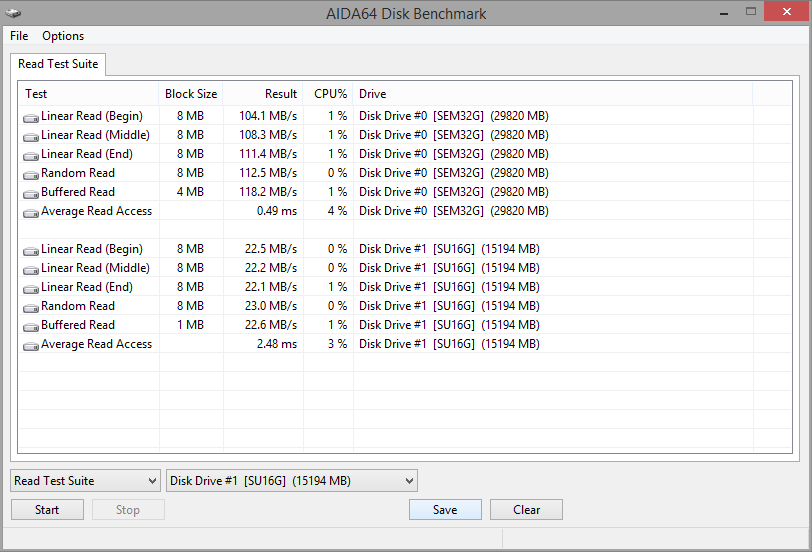Click drive icon for SEM32G Linear Read (Middle)

click(x=31, y=137)
